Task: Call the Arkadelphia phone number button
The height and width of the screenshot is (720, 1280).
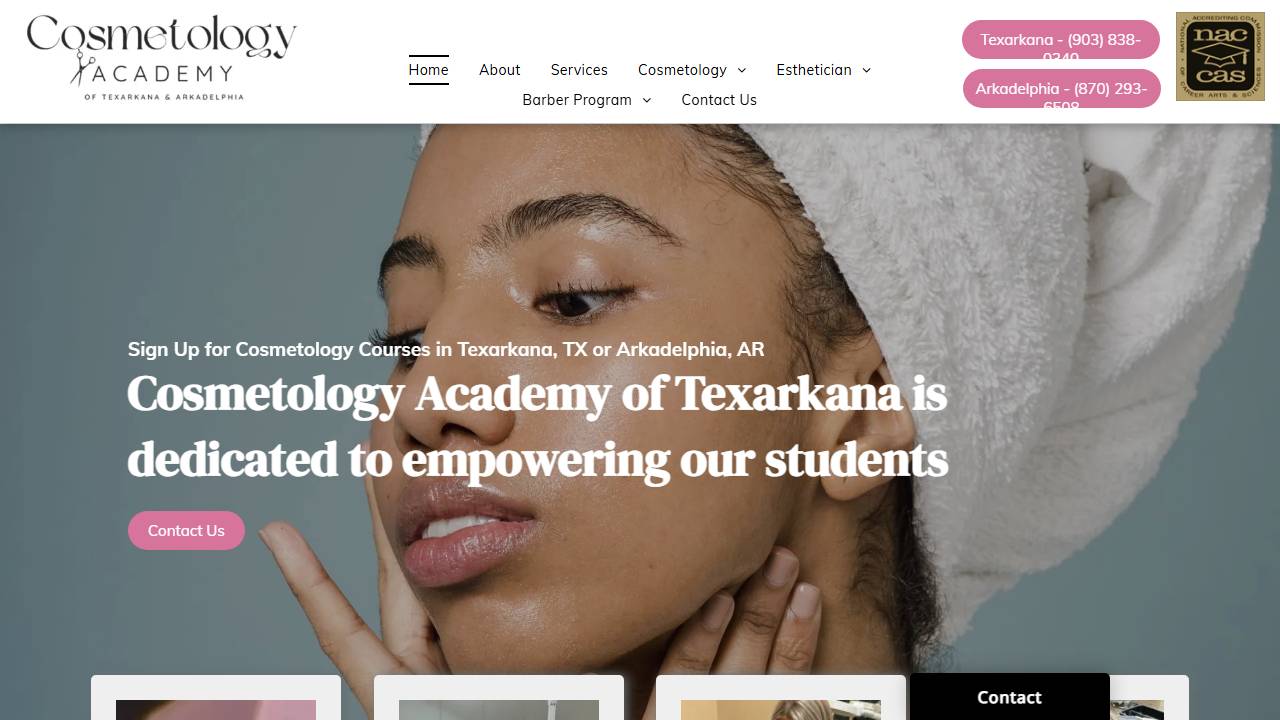Action: point(1061,89)
